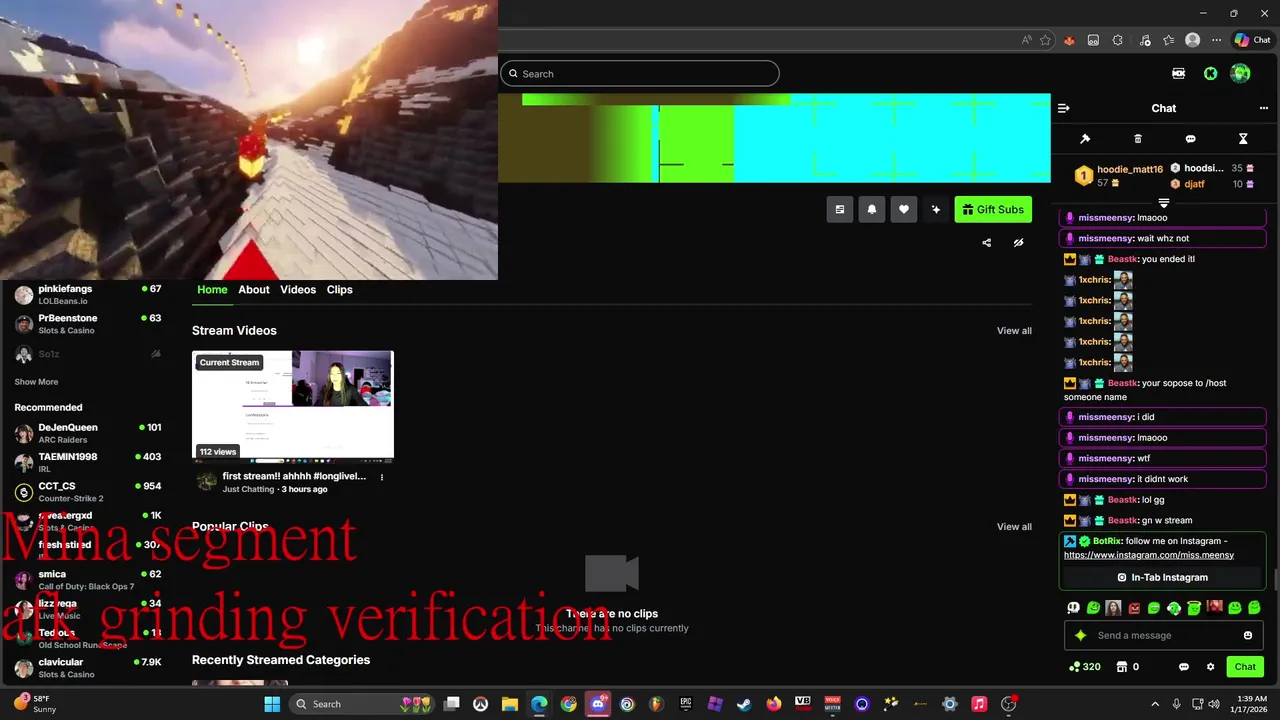Screen dimensions: 1280x720
Task: Send message with green Chat button
Action: 1245,667
